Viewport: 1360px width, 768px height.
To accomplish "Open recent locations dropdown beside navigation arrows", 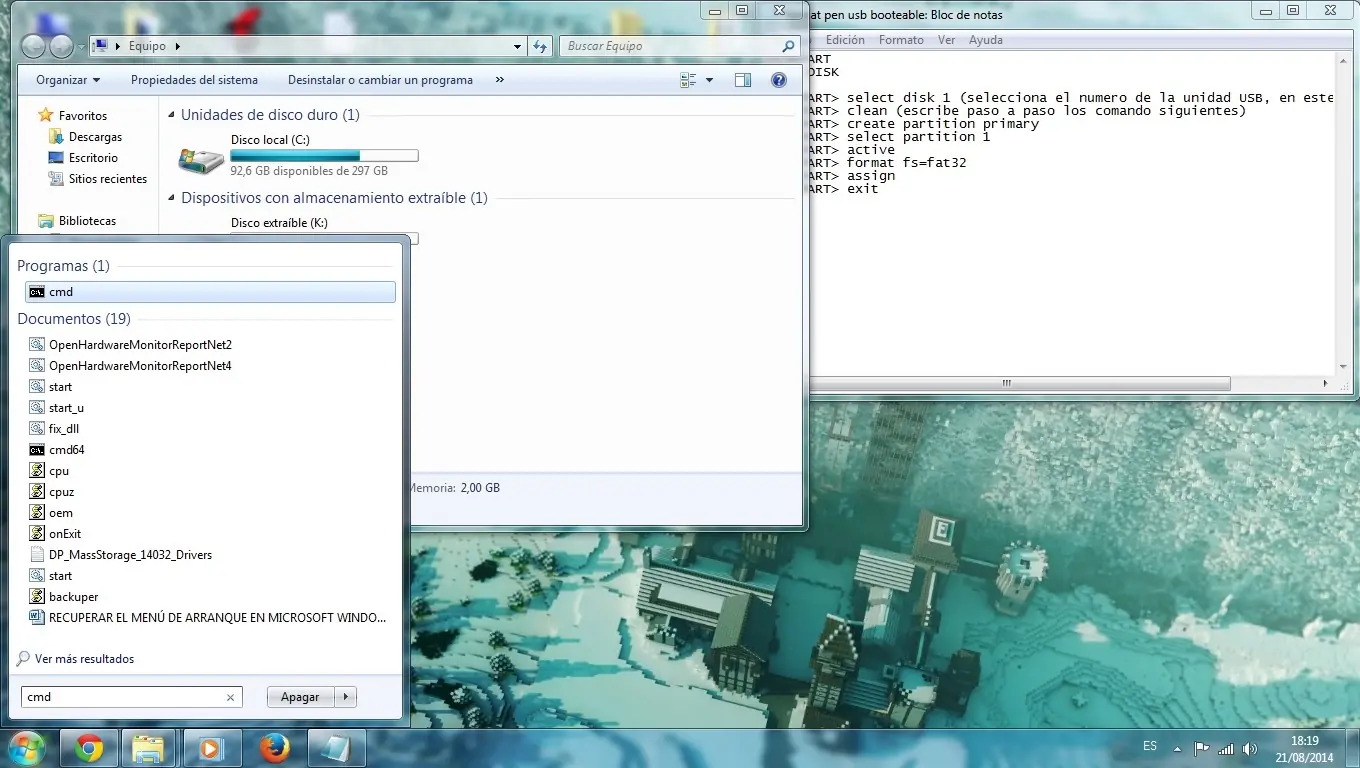I will coord(80,47).
